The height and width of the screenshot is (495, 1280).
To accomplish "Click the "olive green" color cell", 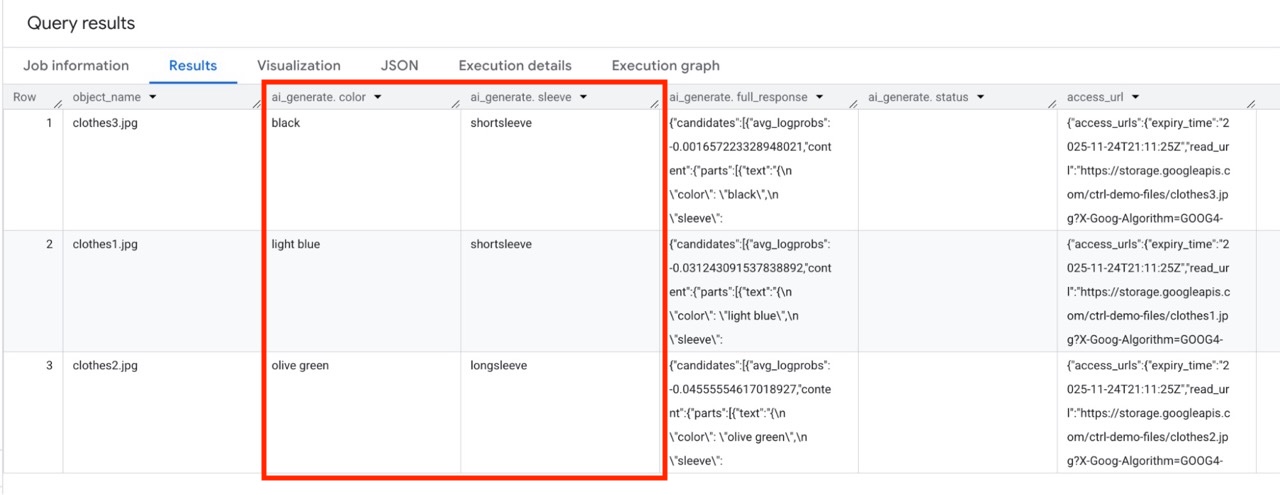I will [300, 366].
